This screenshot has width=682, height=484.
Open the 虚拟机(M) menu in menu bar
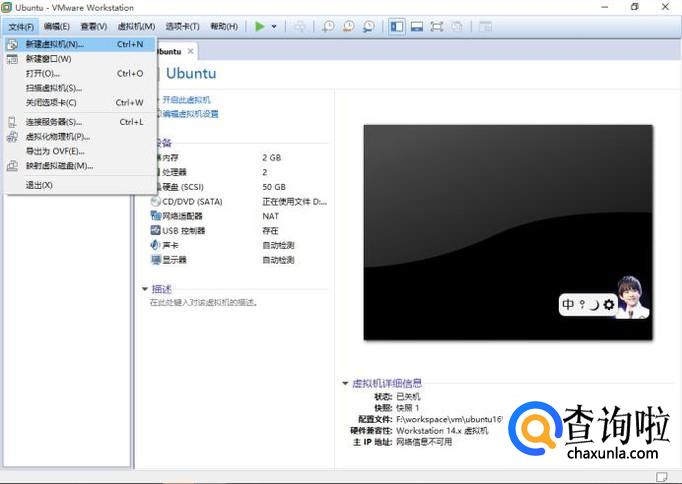[136, 26]
